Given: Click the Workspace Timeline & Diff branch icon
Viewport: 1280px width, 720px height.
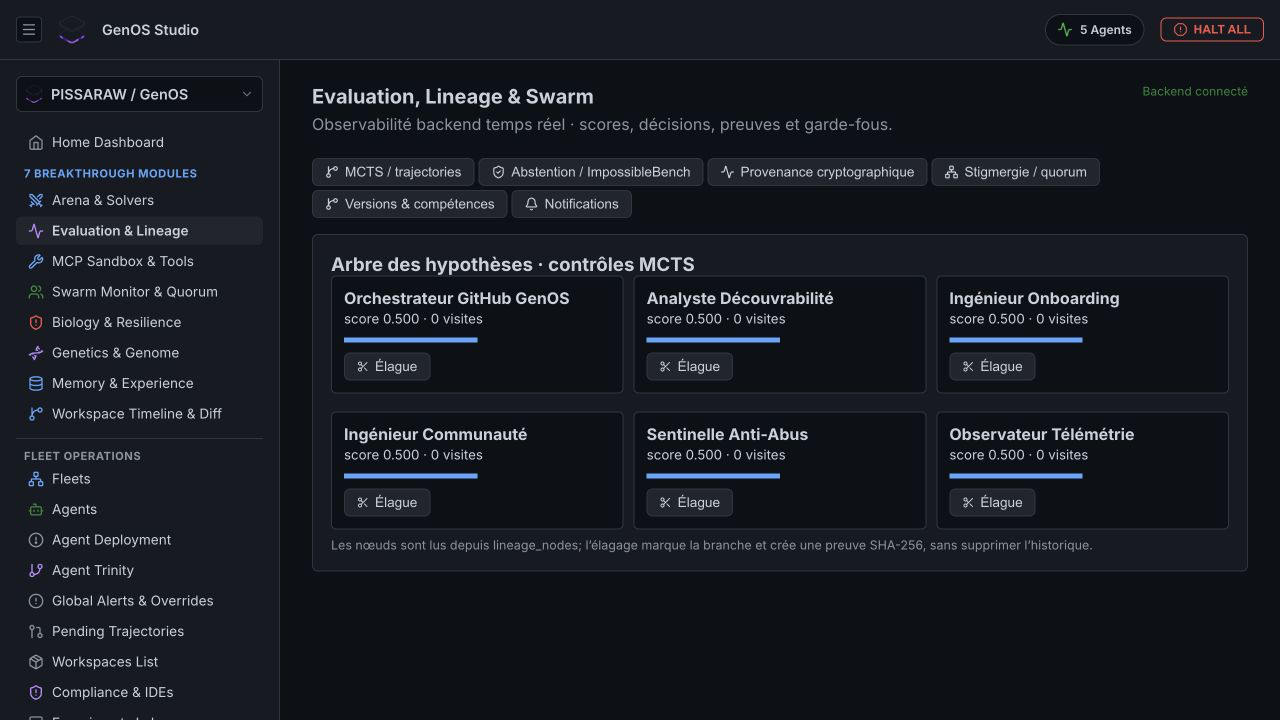Looking at the screenshot, I should (x=36, y=414).
